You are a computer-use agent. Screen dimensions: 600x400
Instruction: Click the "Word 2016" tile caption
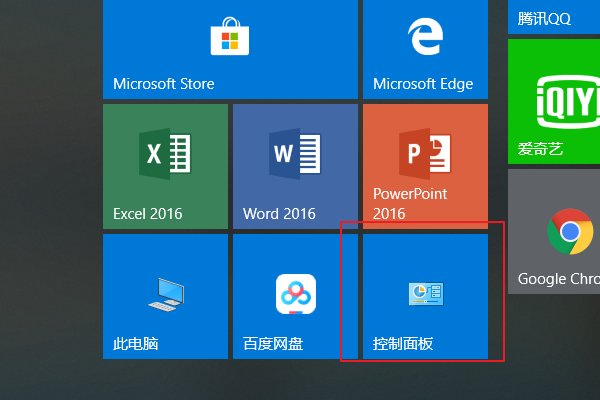[279, 214]
